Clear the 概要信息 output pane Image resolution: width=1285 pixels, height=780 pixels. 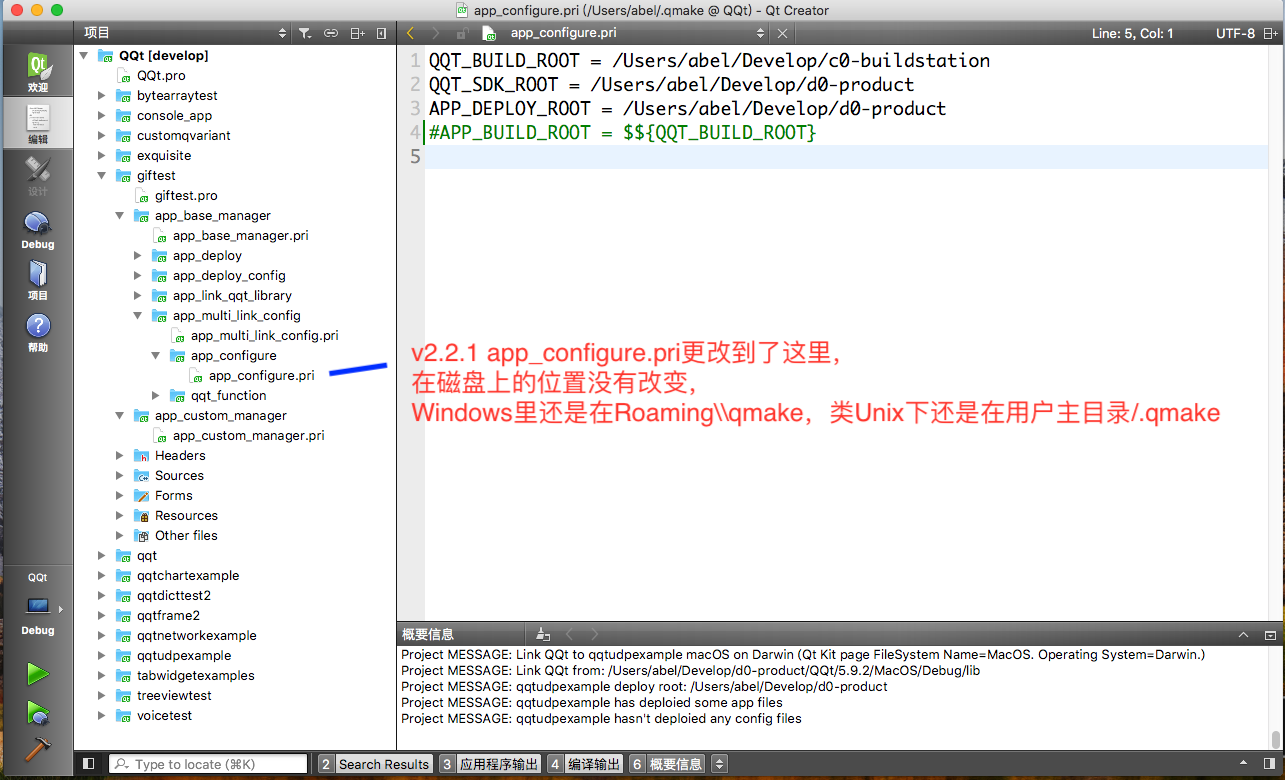[x=542, y=634]
